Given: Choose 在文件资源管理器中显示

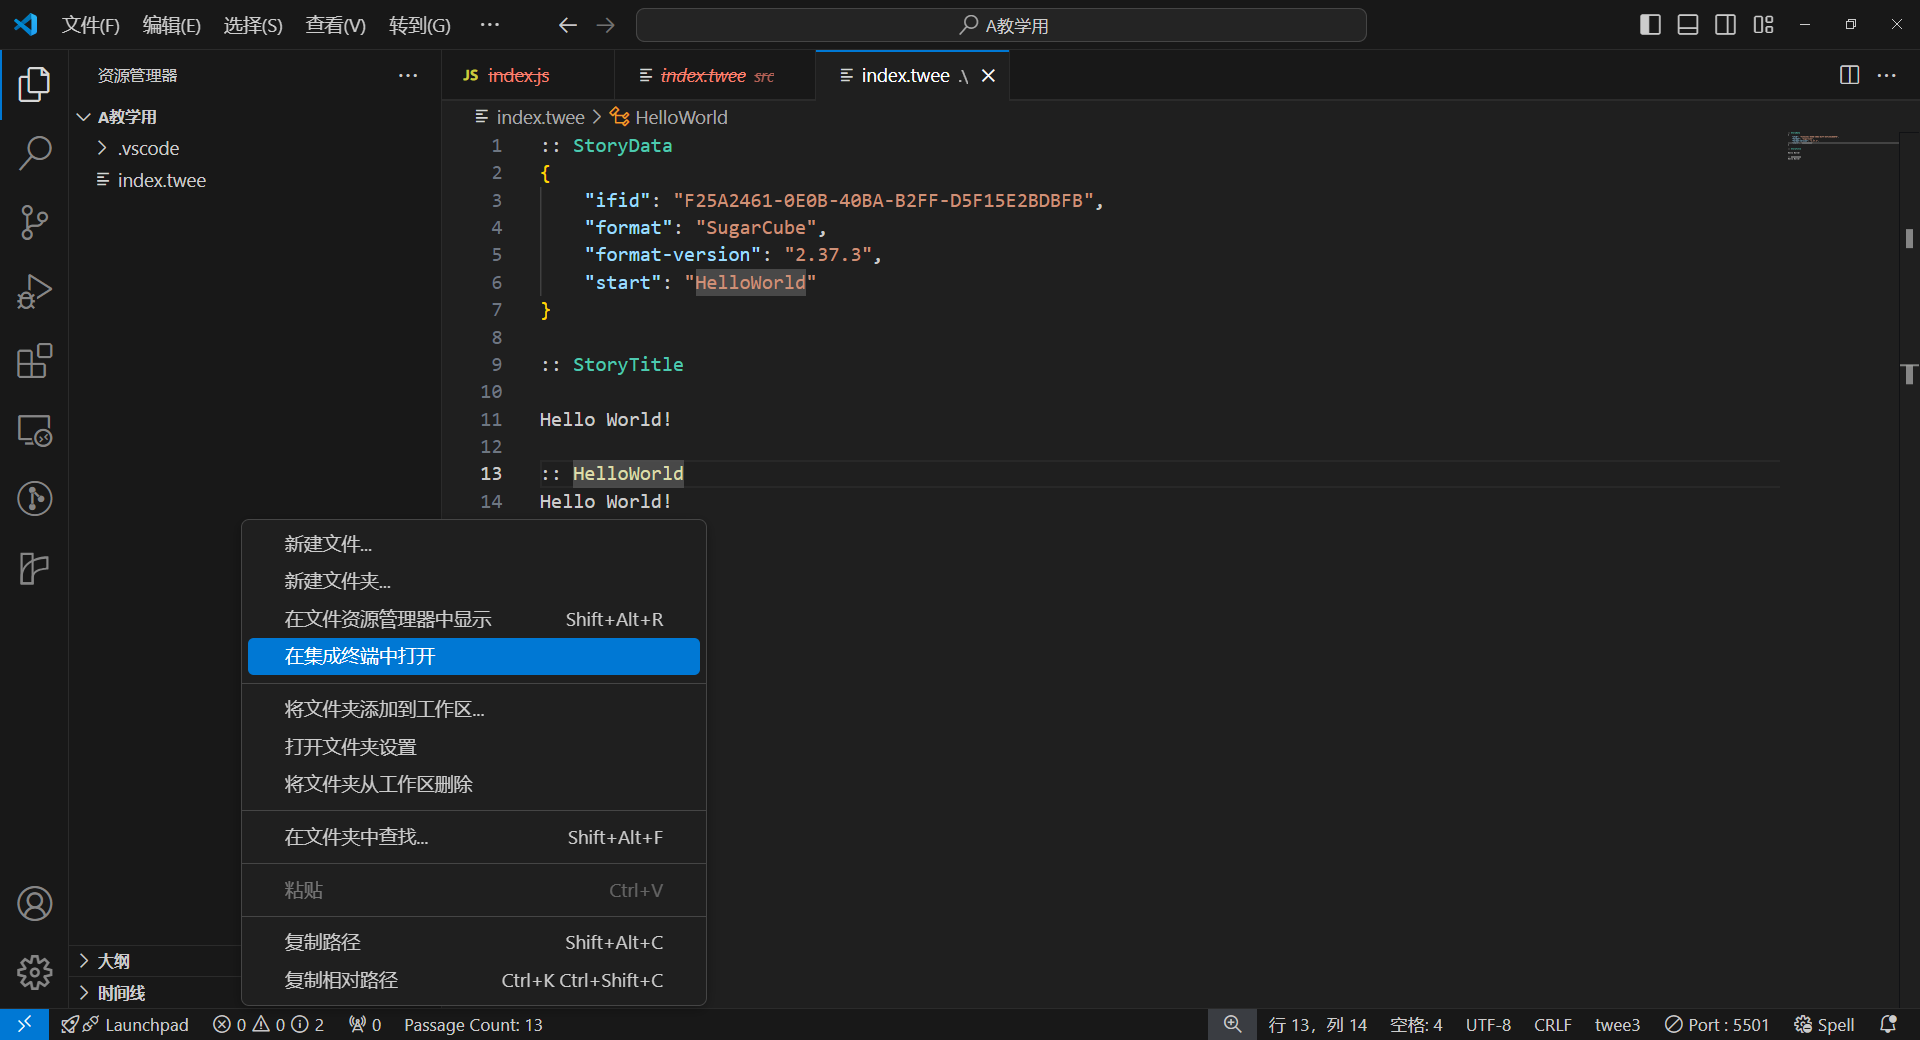Looking at the screenshot, I should click(x=474, y=619).
